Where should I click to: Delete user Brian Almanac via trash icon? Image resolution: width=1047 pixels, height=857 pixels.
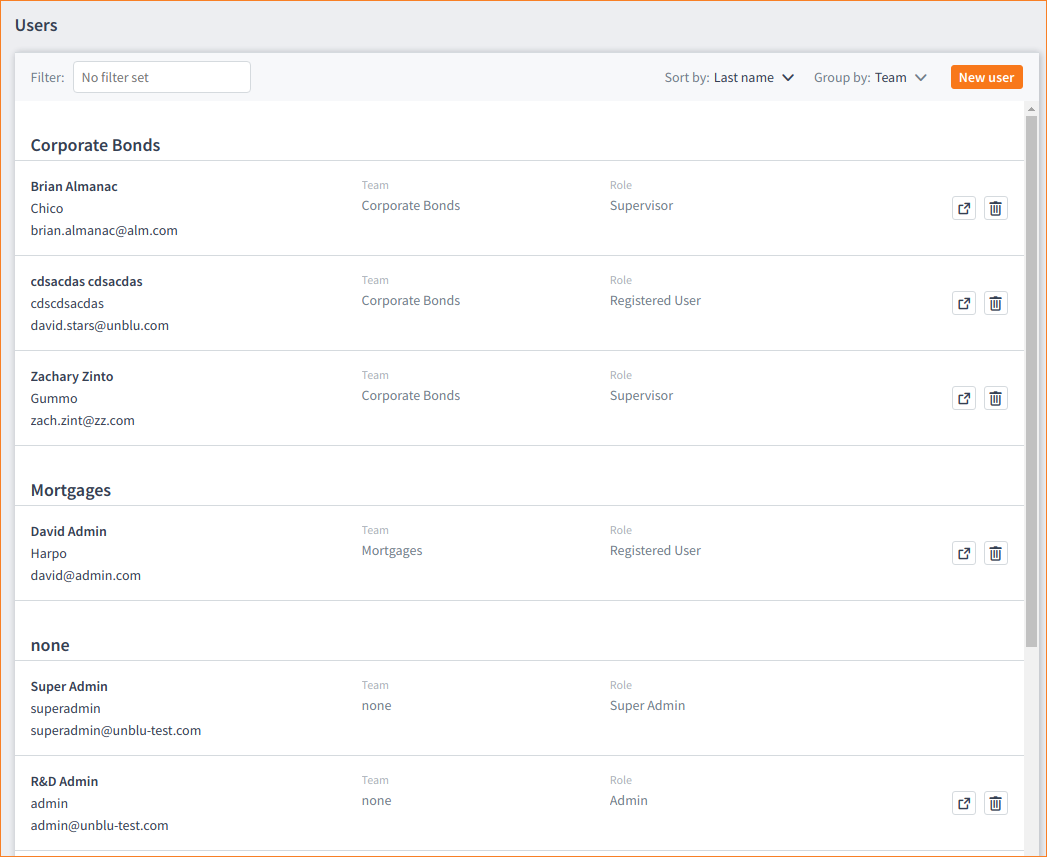pos(995,208)
